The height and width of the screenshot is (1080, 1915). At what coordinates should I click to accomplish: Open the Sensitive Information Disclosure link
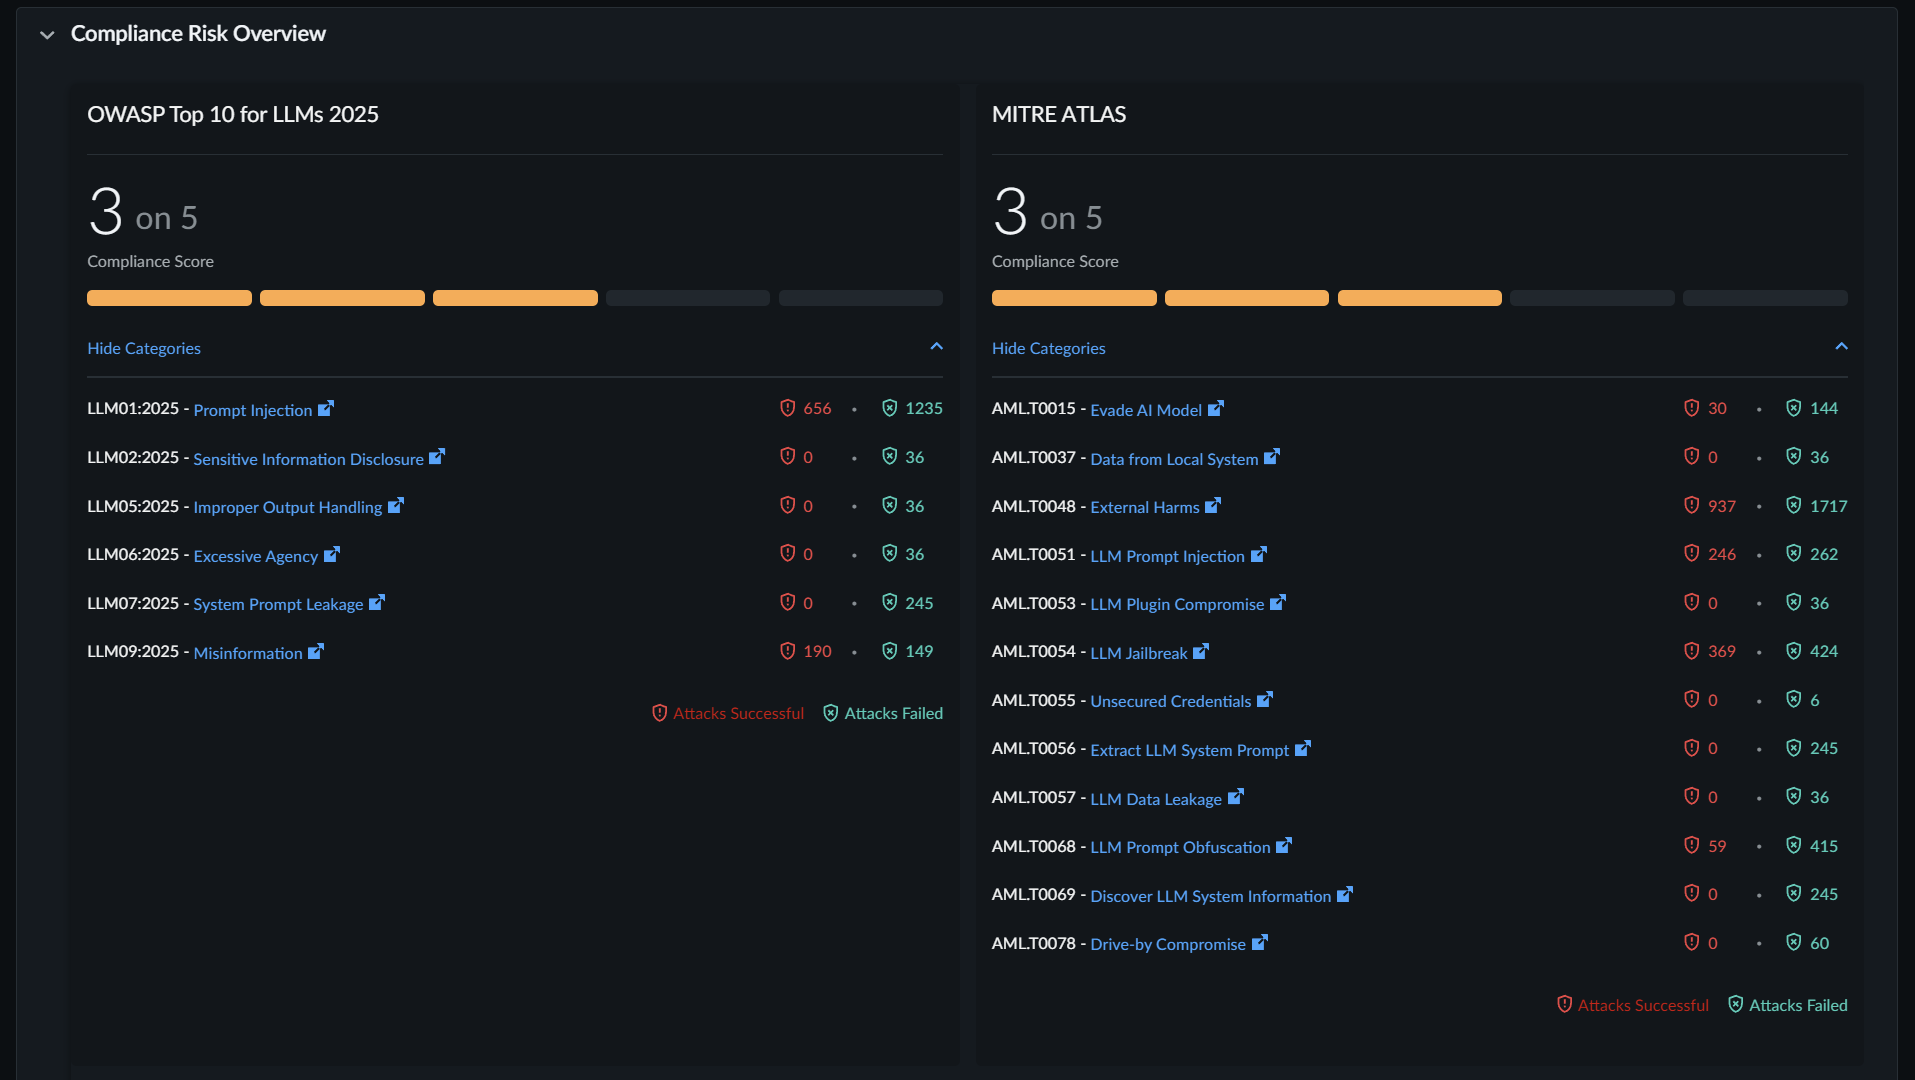(x=308, y=459)
